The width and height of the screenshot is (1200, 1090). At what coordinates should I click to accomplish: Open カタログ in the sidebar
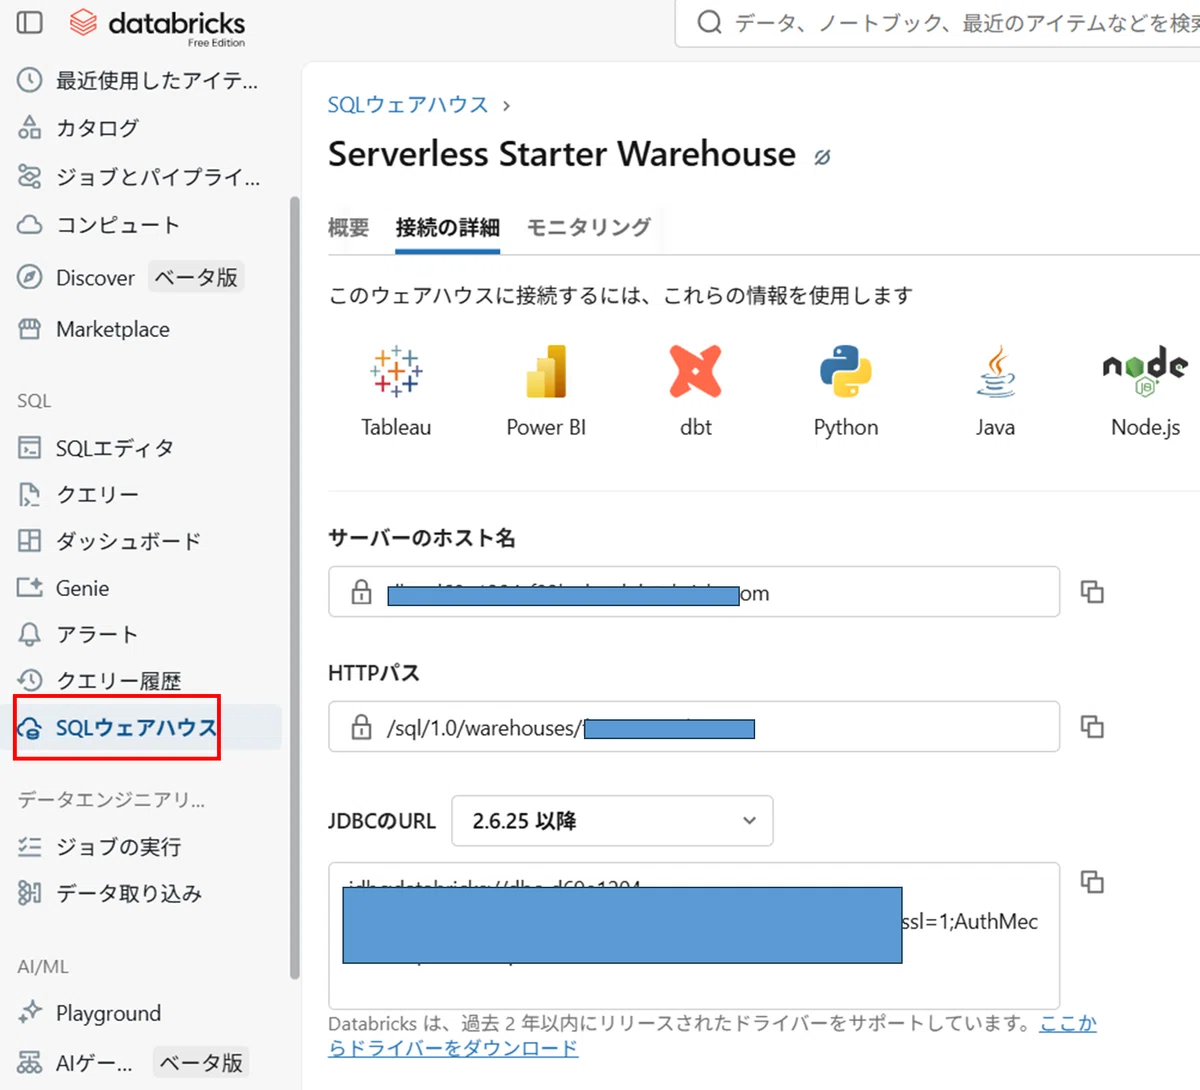(x=79, y=128)
